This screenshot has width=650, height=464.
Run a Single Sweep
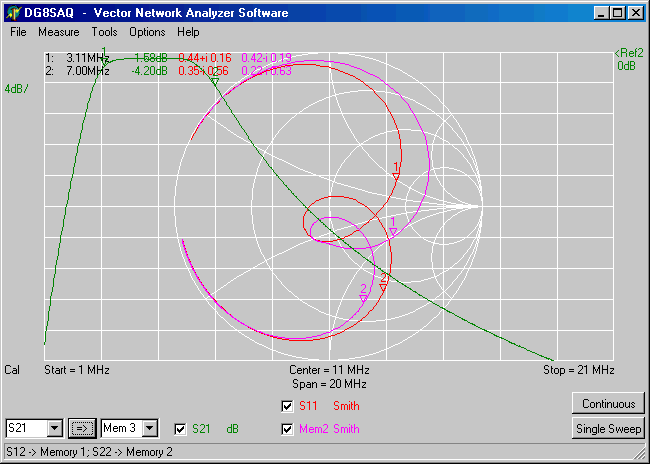(x=608, y=429)
